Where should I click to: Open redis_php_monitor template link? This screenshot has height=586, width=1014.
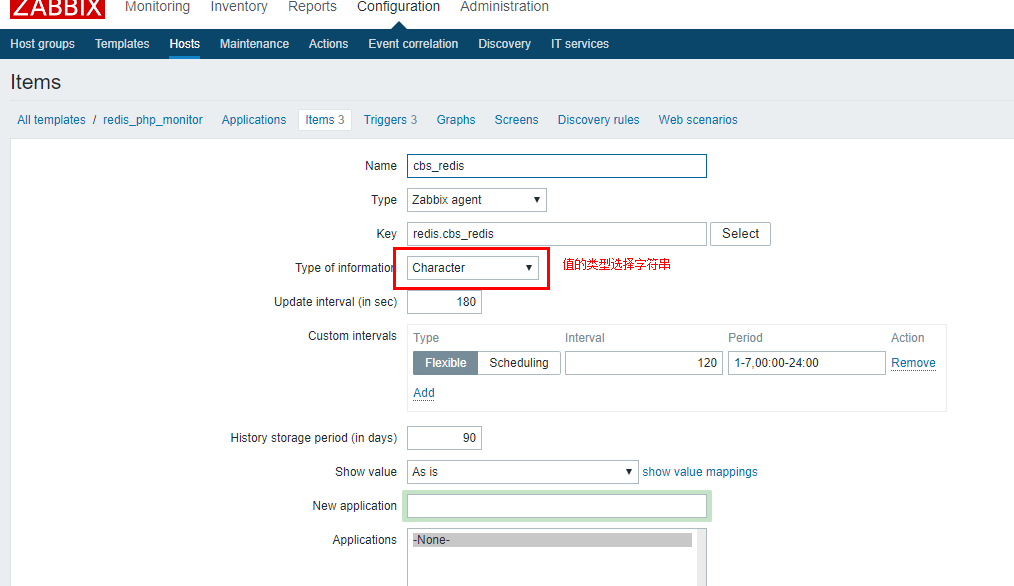click(153, 120)
